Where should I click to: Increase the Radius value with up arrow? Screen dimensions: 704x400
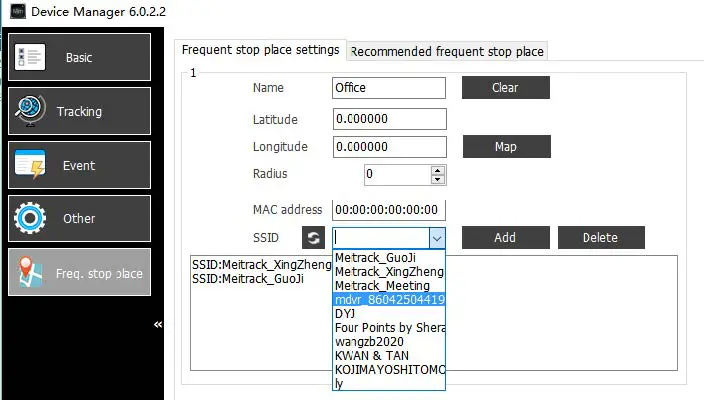438,170
